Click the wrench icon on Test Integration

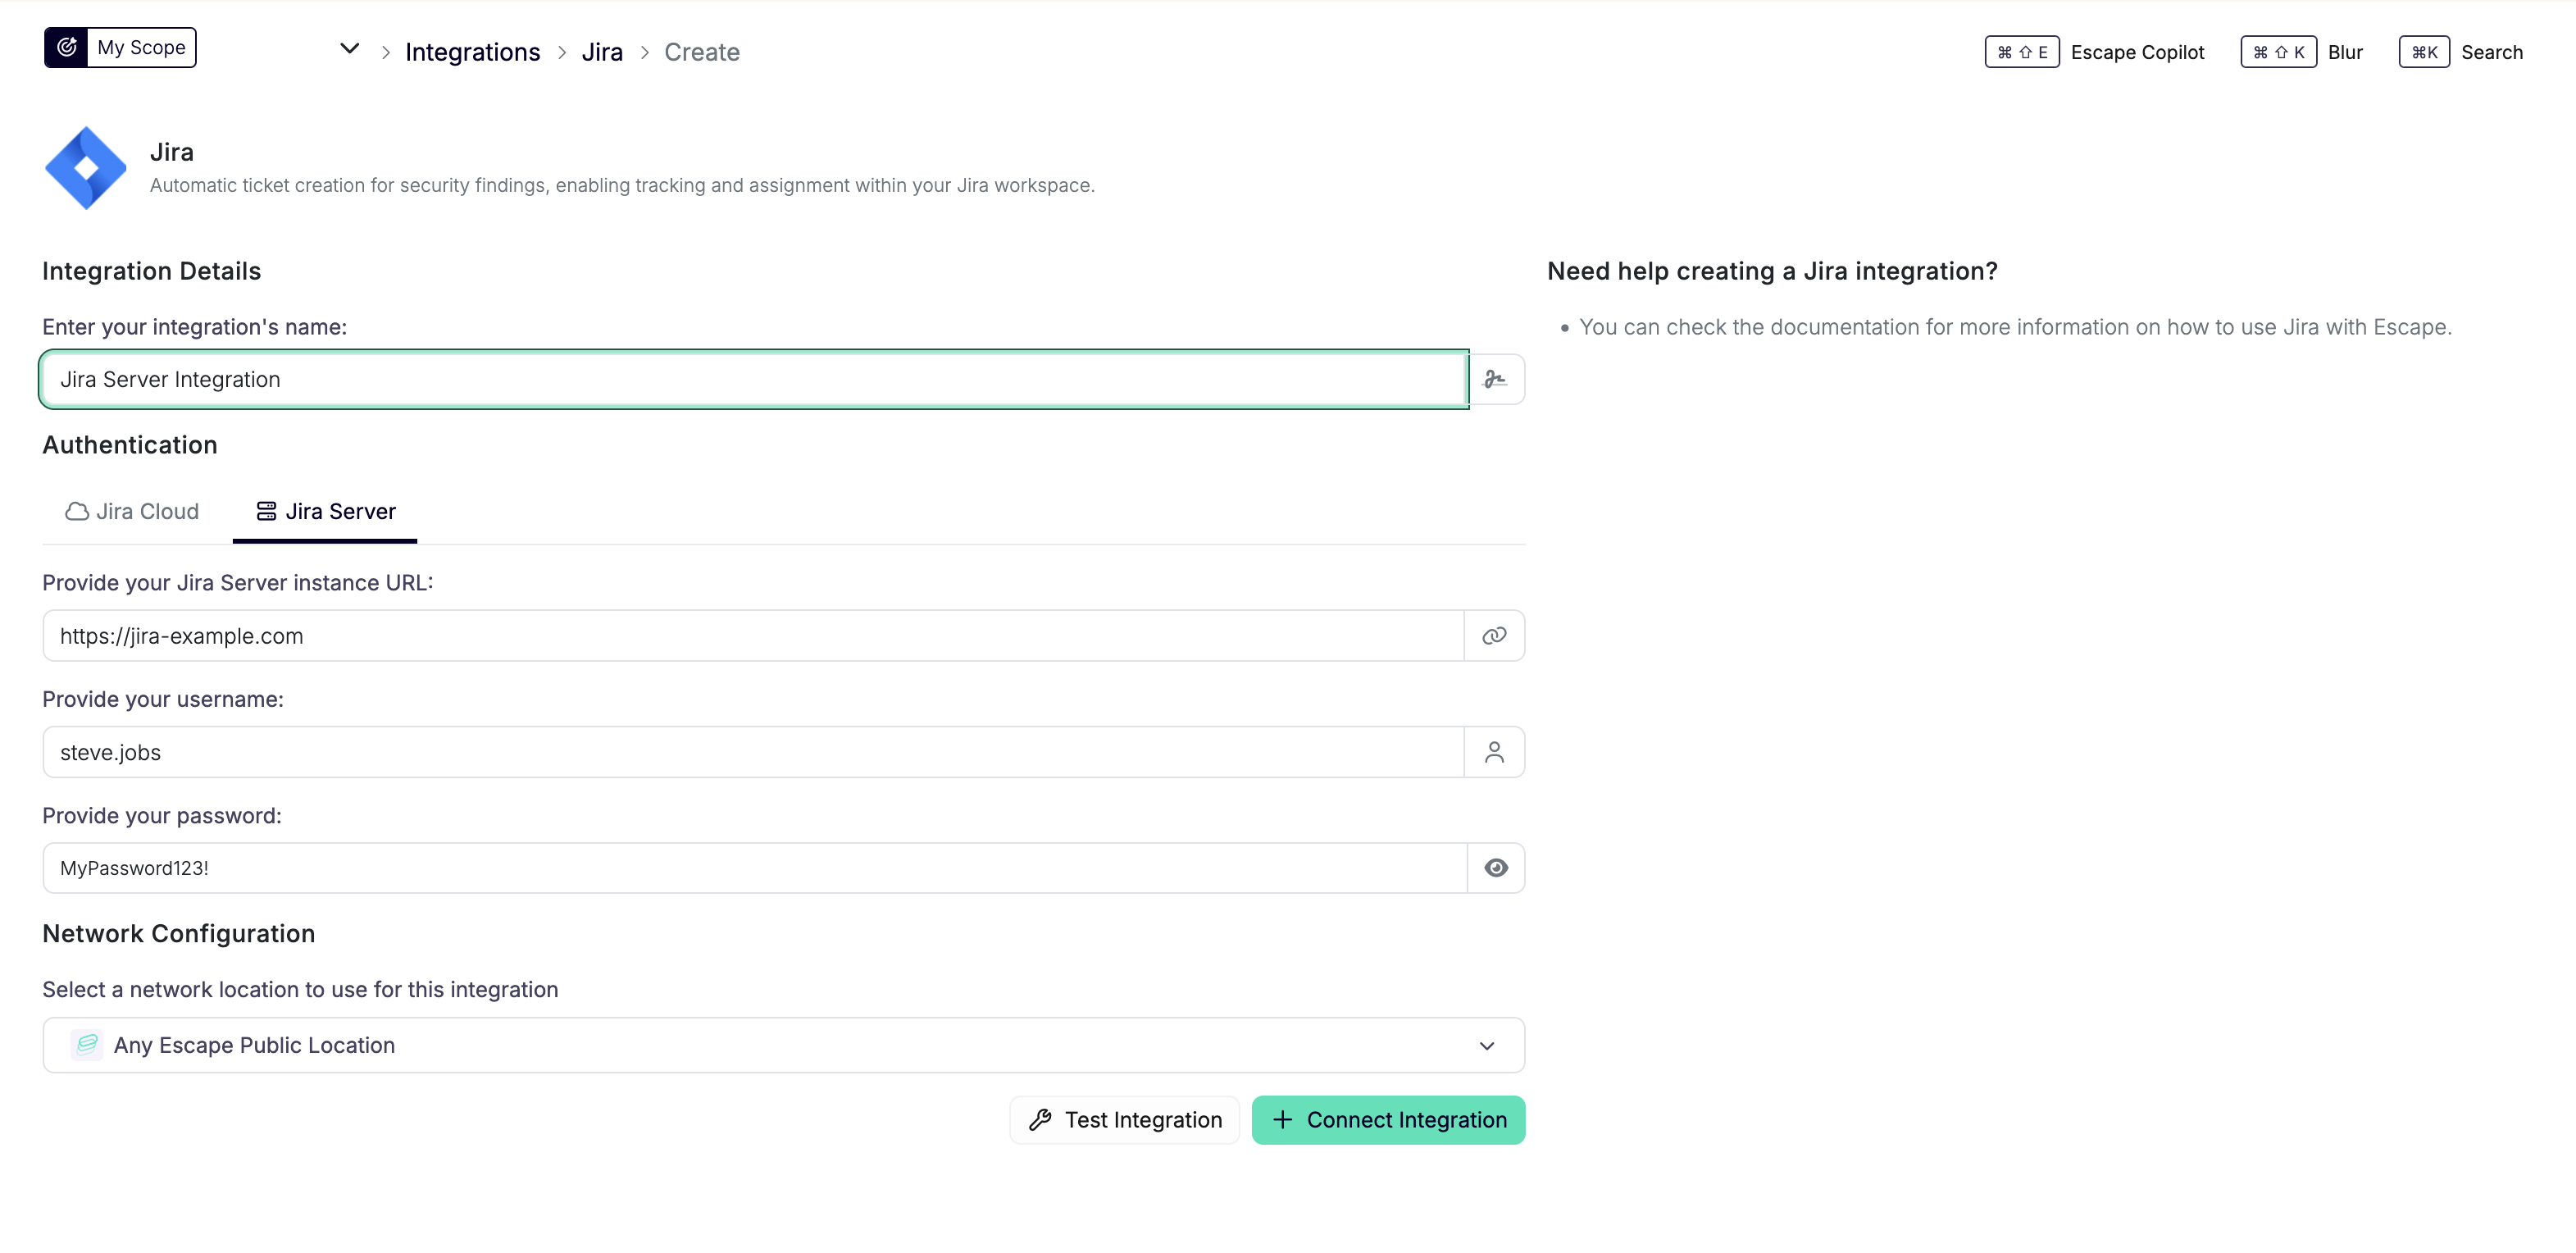point(1040,1120)
